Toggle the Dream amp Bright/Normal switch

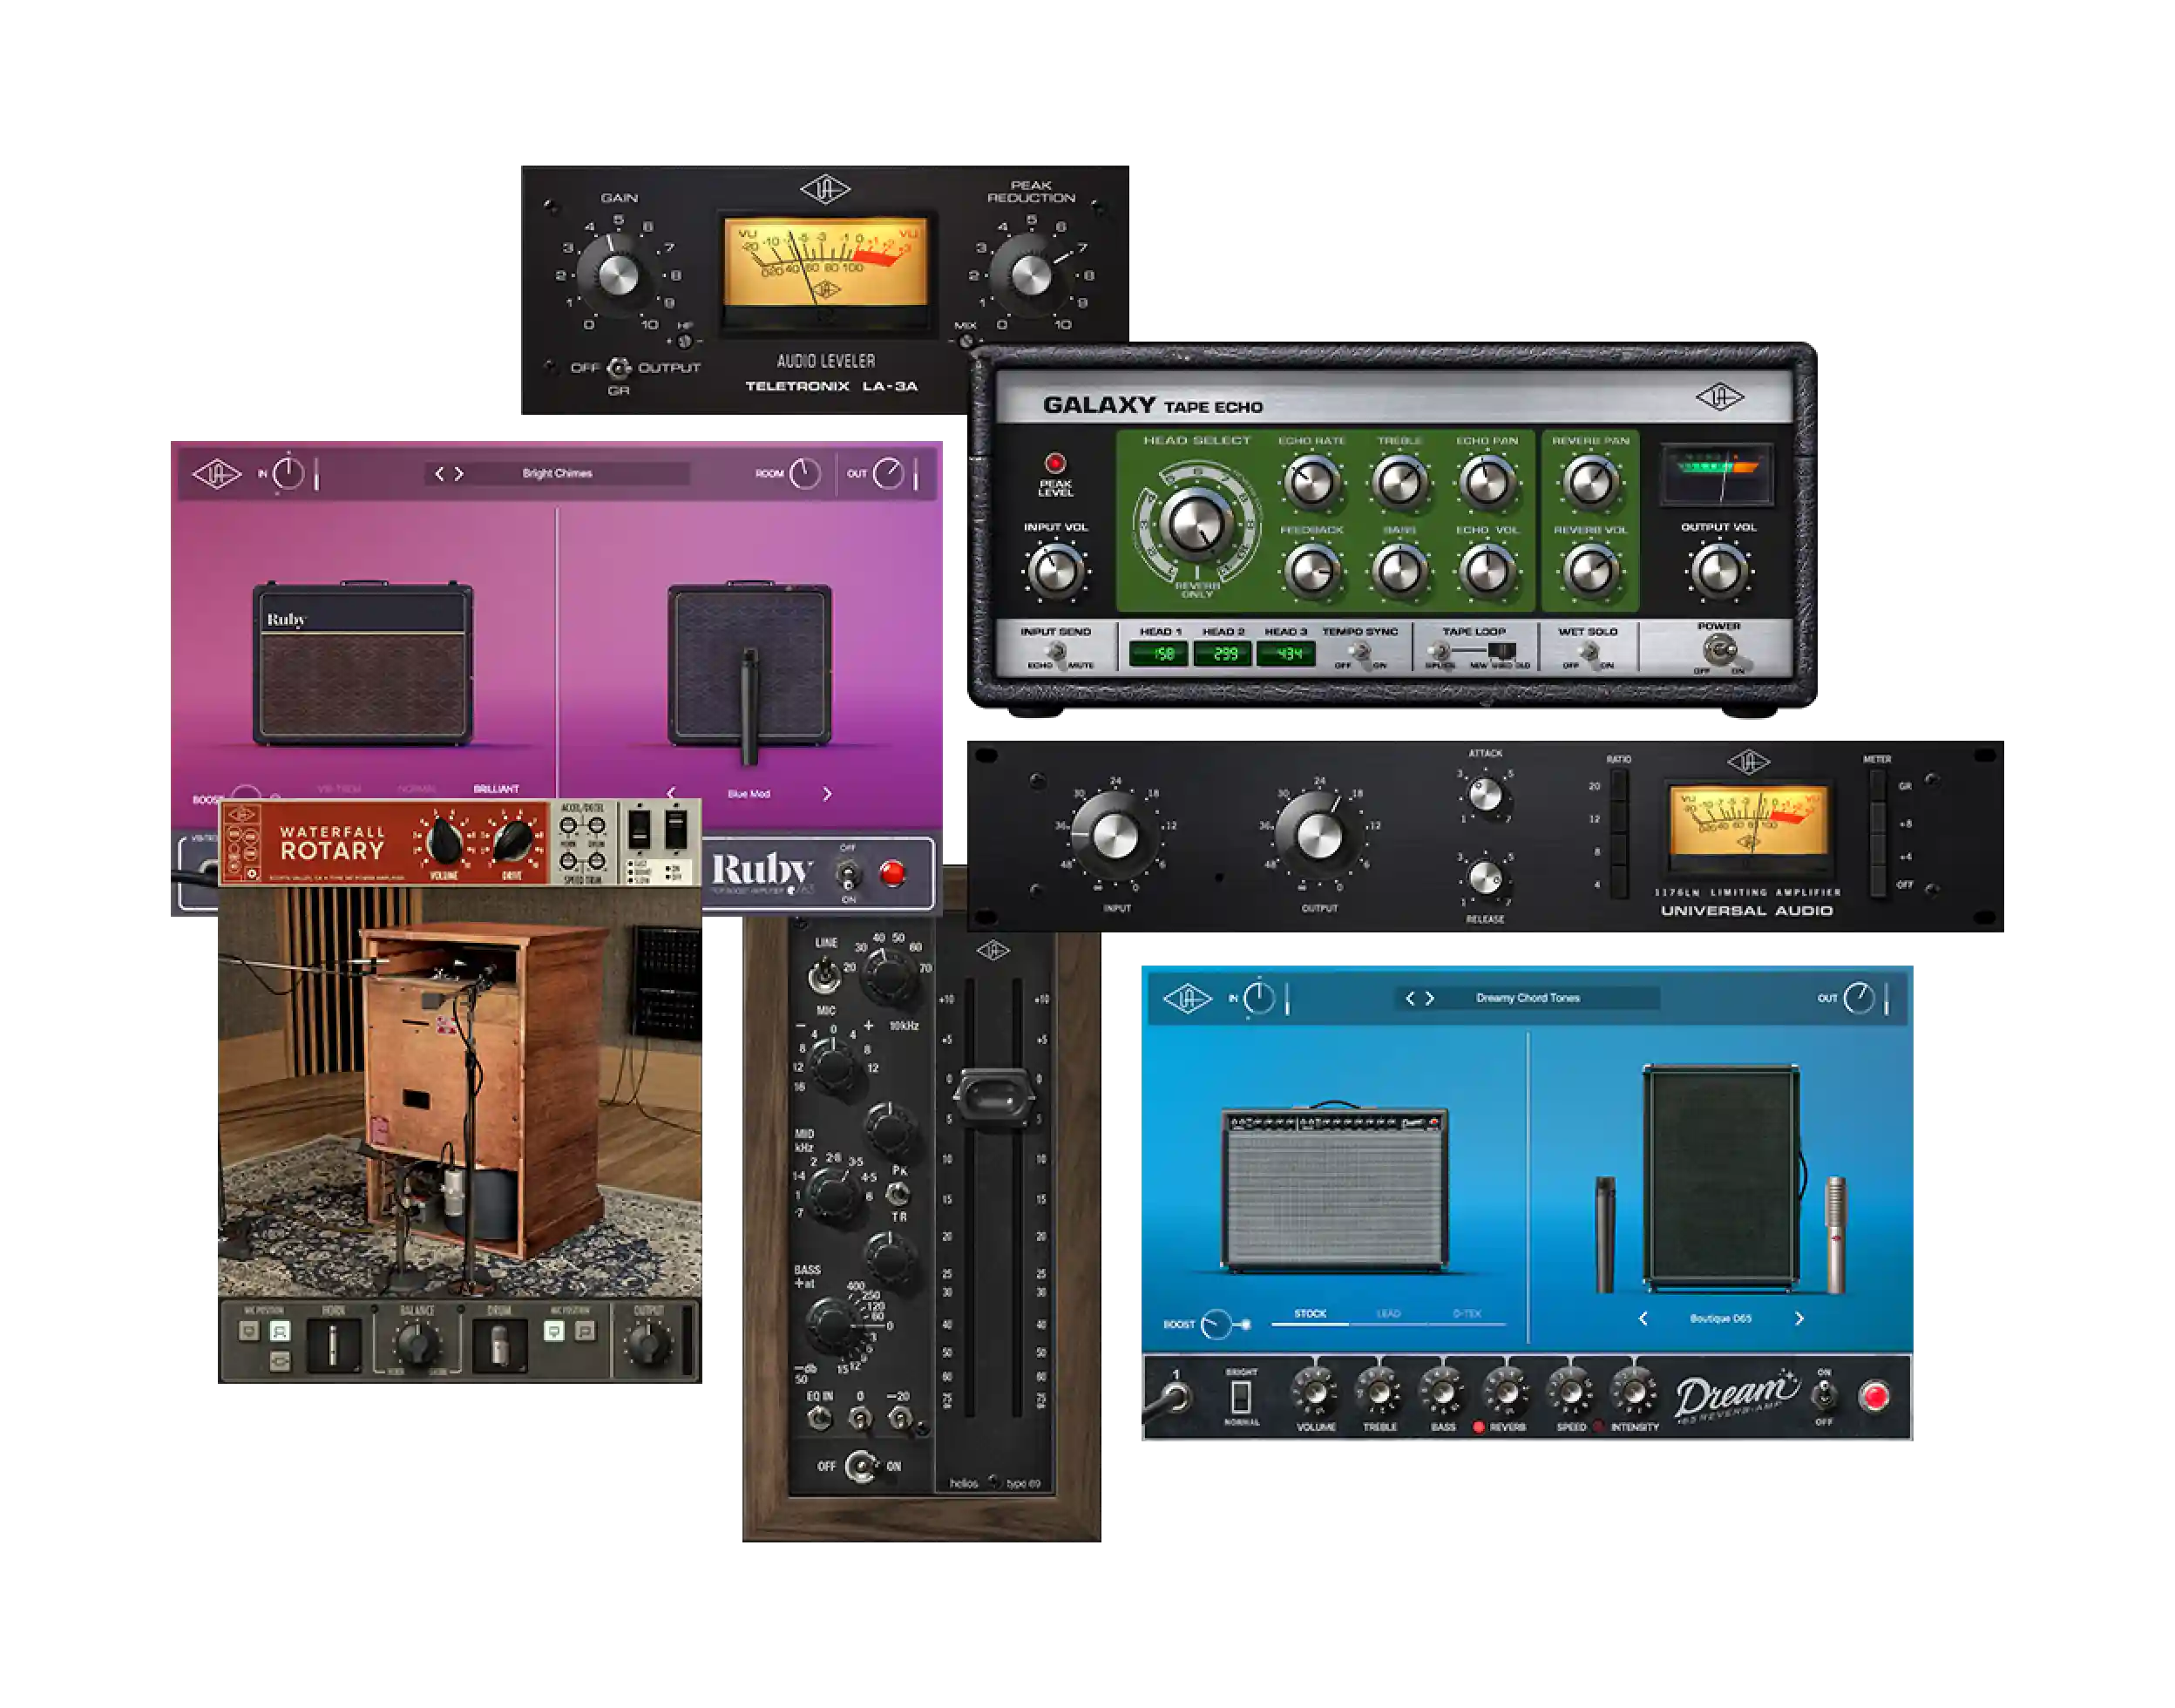(1241, 1396)
